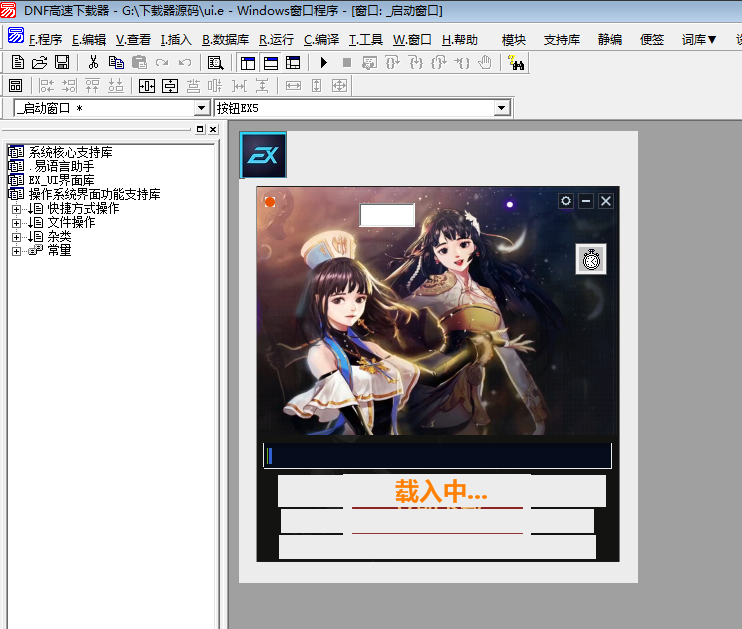Open the W.窗口 menu

pyautogui.click(x=412, y=40)
